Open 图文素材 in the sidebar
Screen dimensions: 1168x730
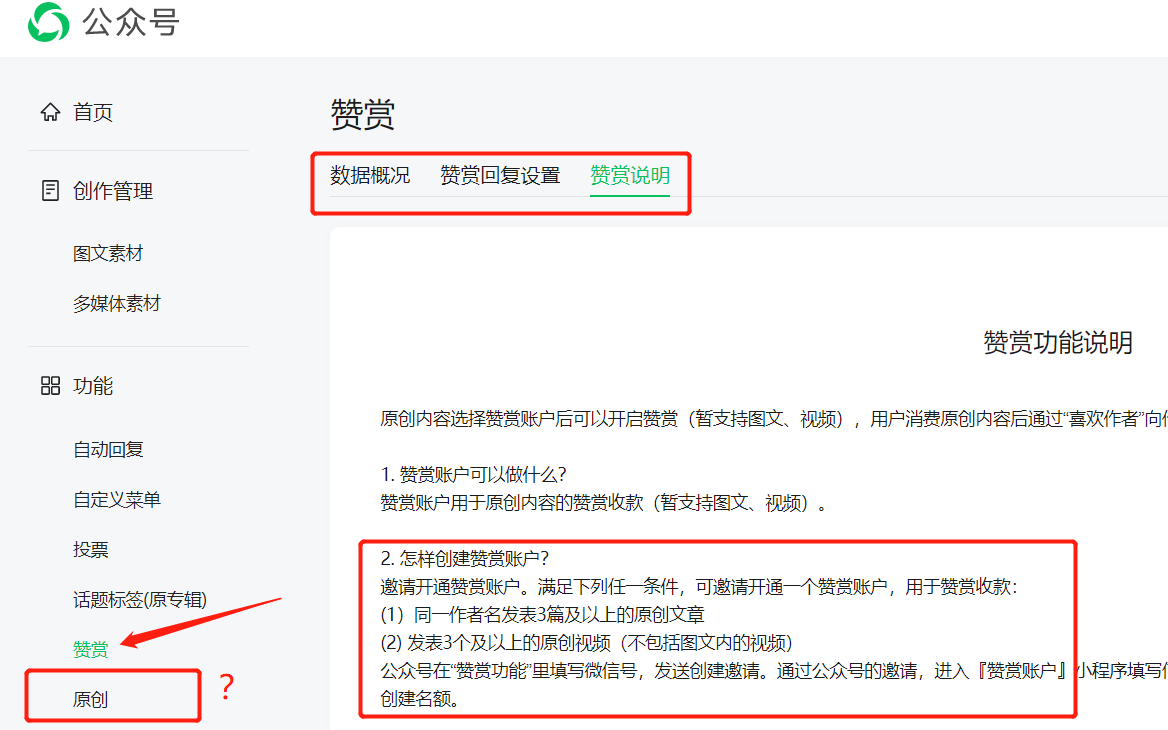click(x=109, y=253)
